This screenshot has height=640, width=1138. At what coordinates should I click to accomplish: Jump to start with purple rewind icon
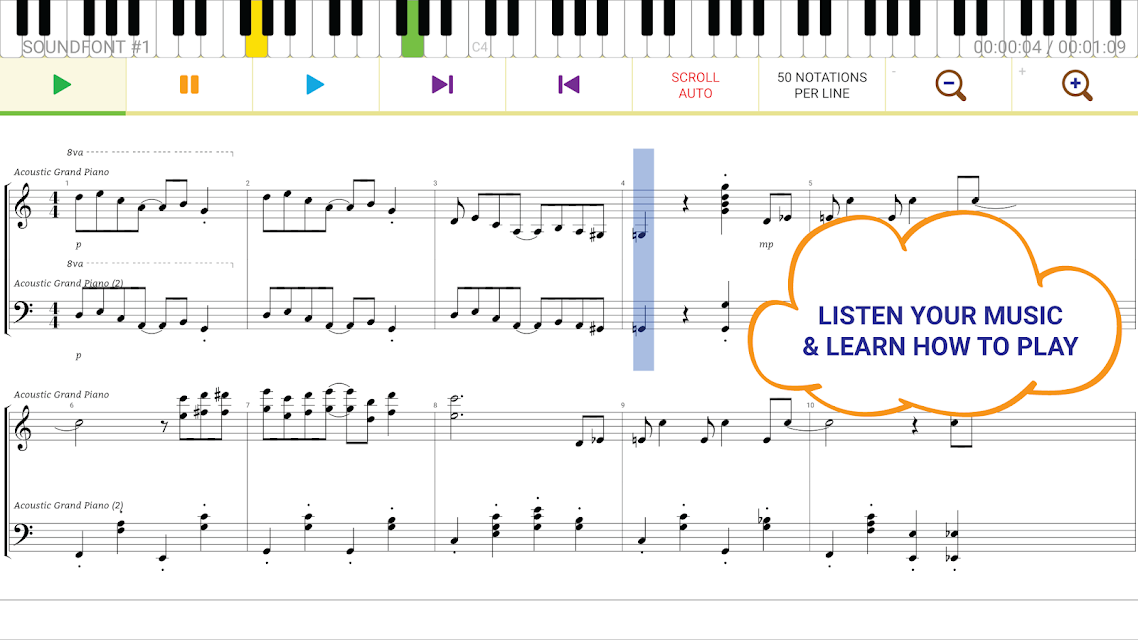pos(568,85)
